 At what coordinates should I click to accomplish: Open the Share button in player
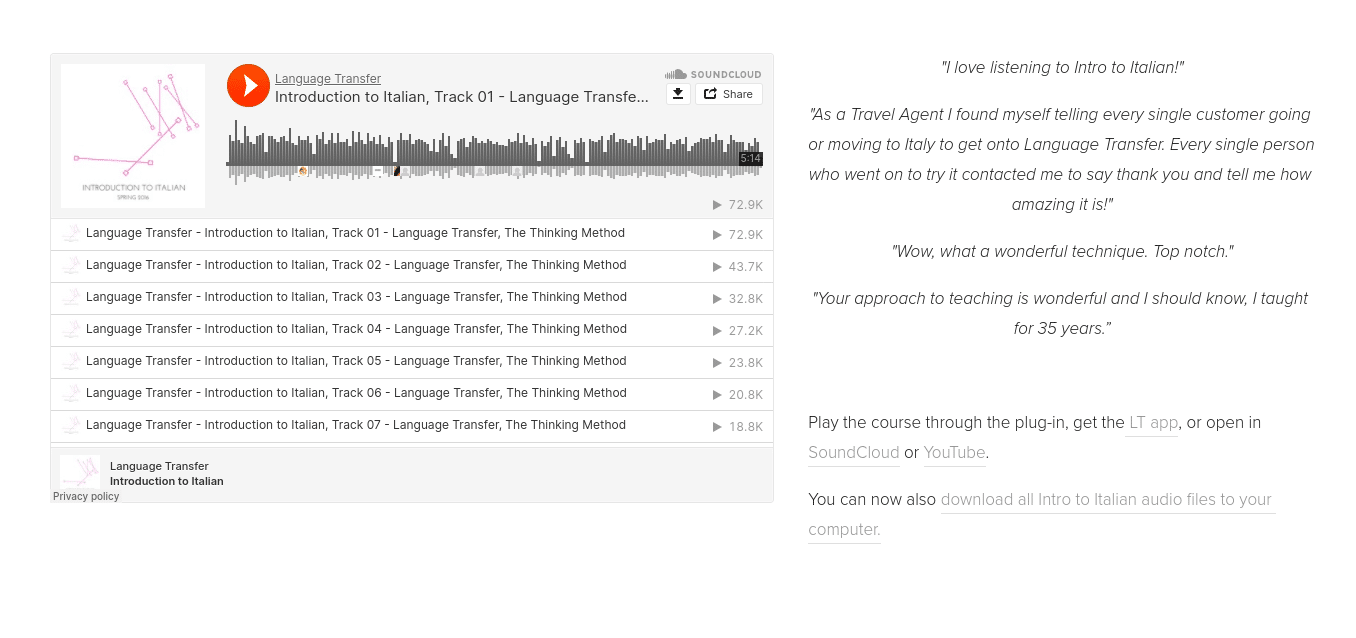click(x=728, y=94)
